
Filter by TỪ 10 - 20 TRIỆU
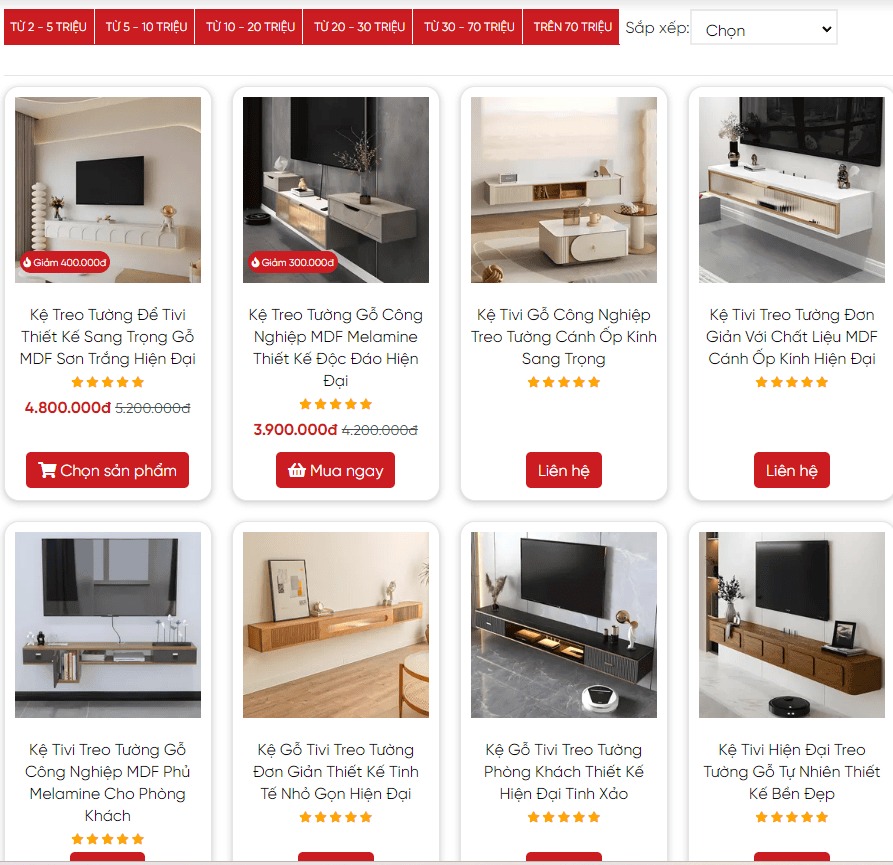(250, 27)
